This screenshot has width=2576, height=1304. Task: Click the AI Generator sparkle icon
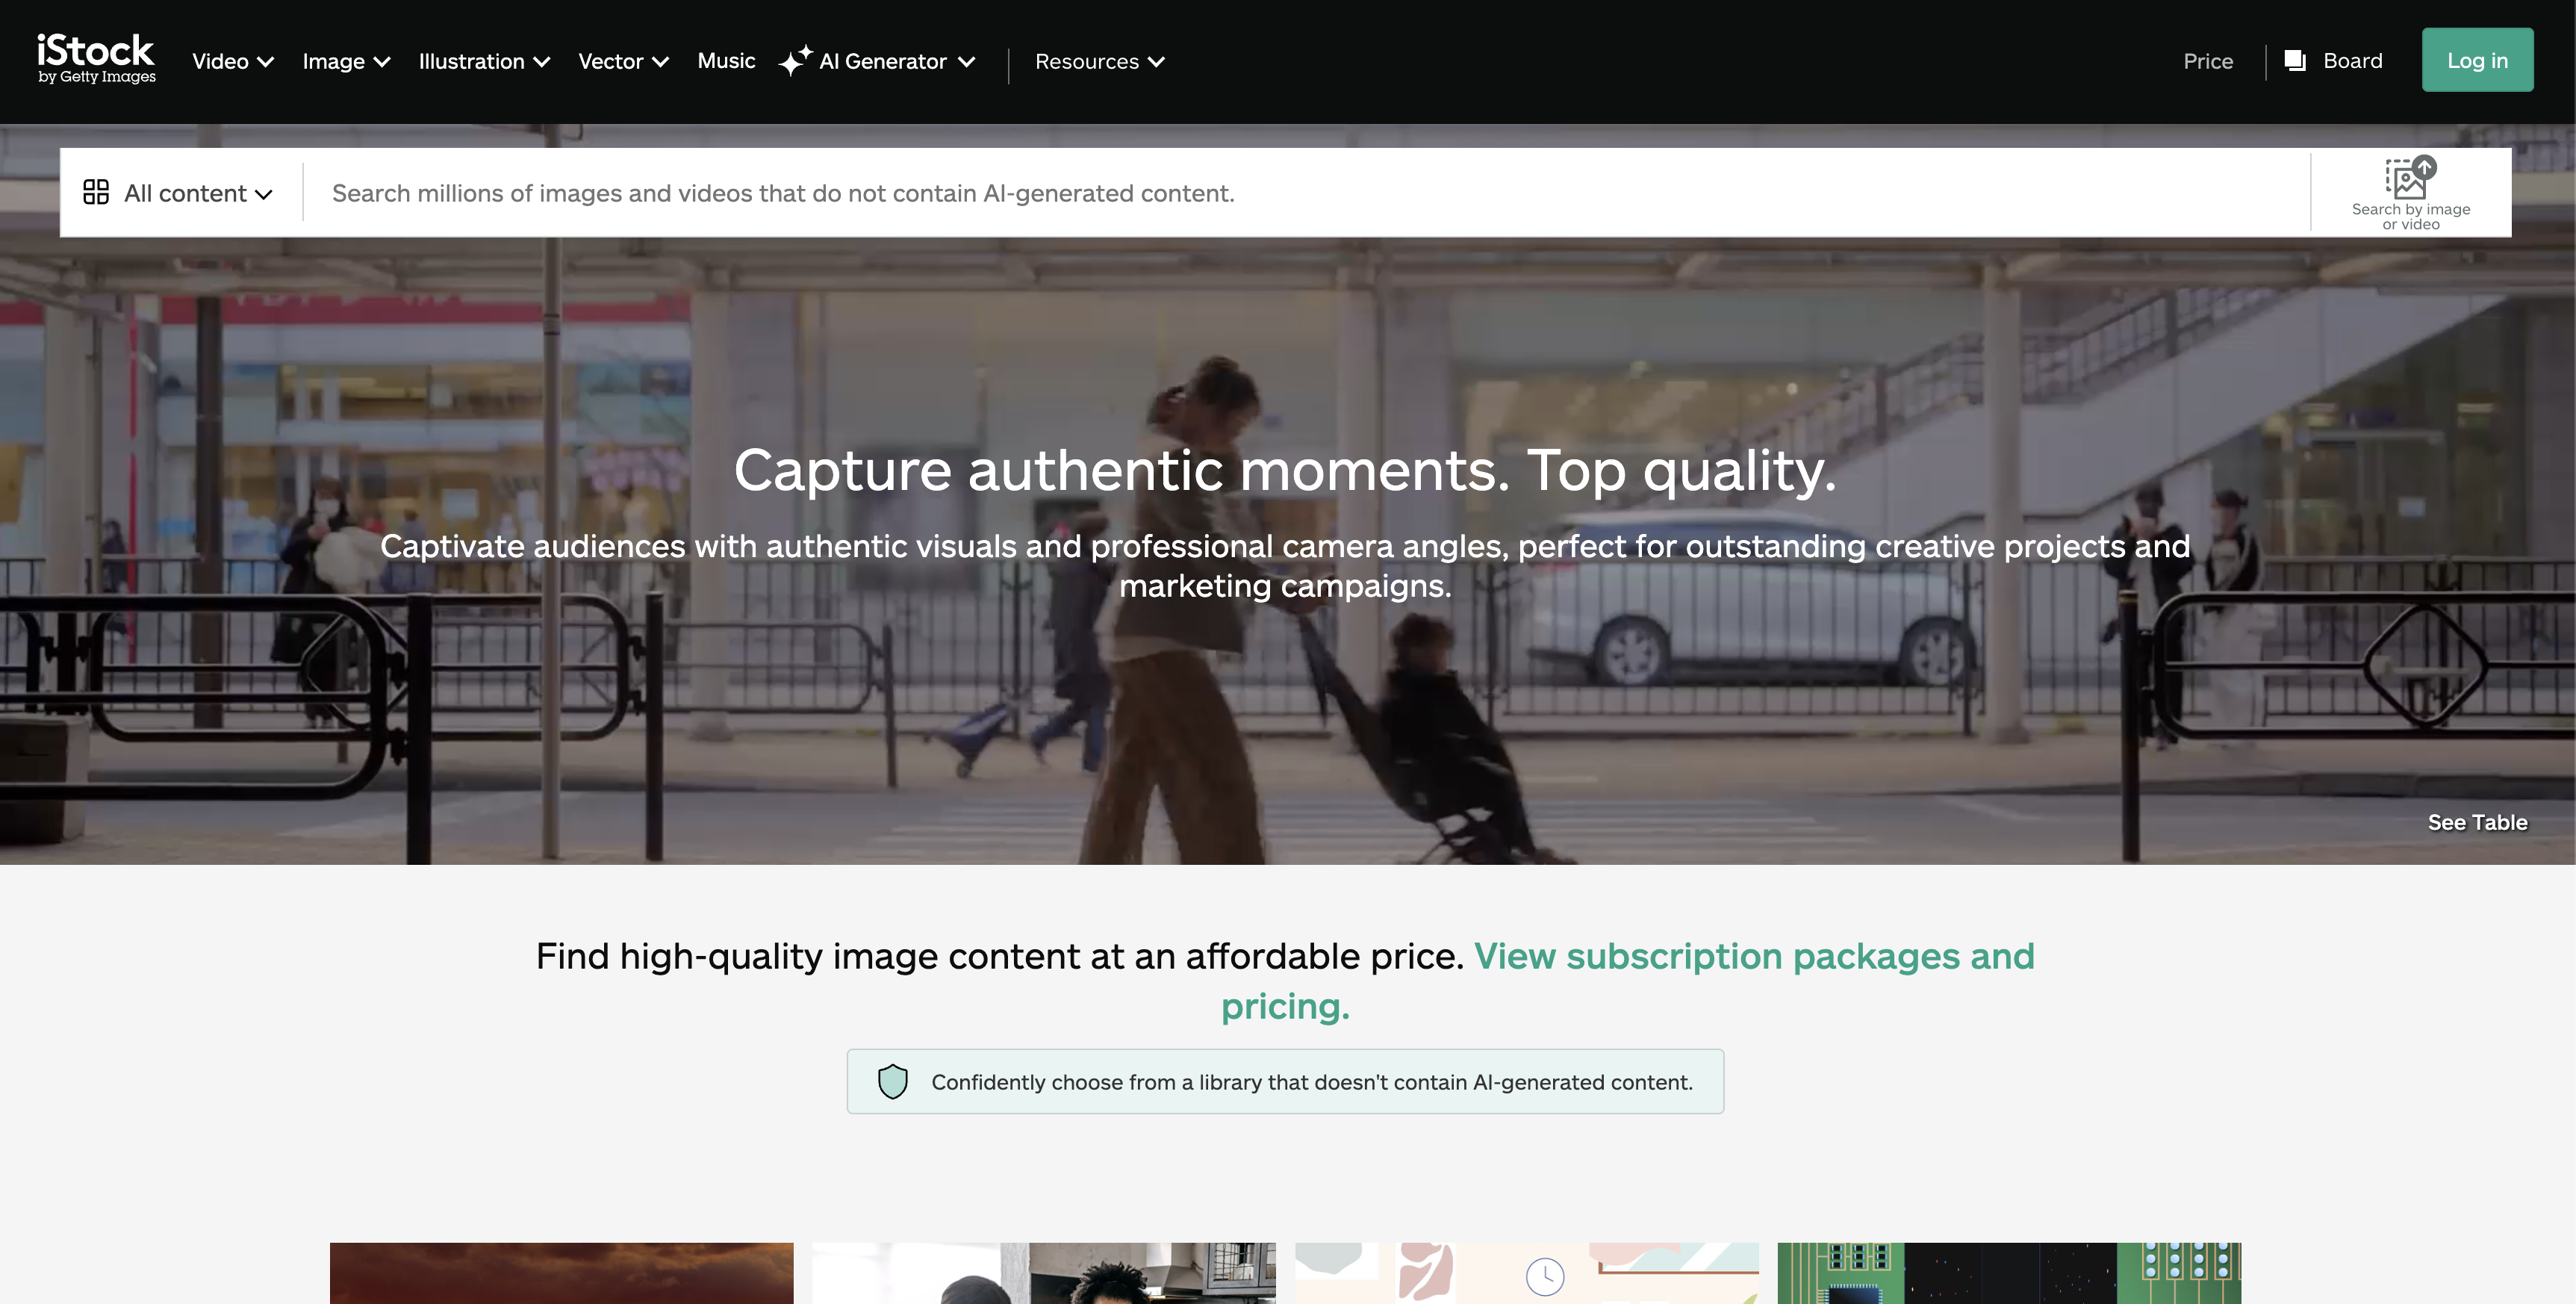pos(796,61)
